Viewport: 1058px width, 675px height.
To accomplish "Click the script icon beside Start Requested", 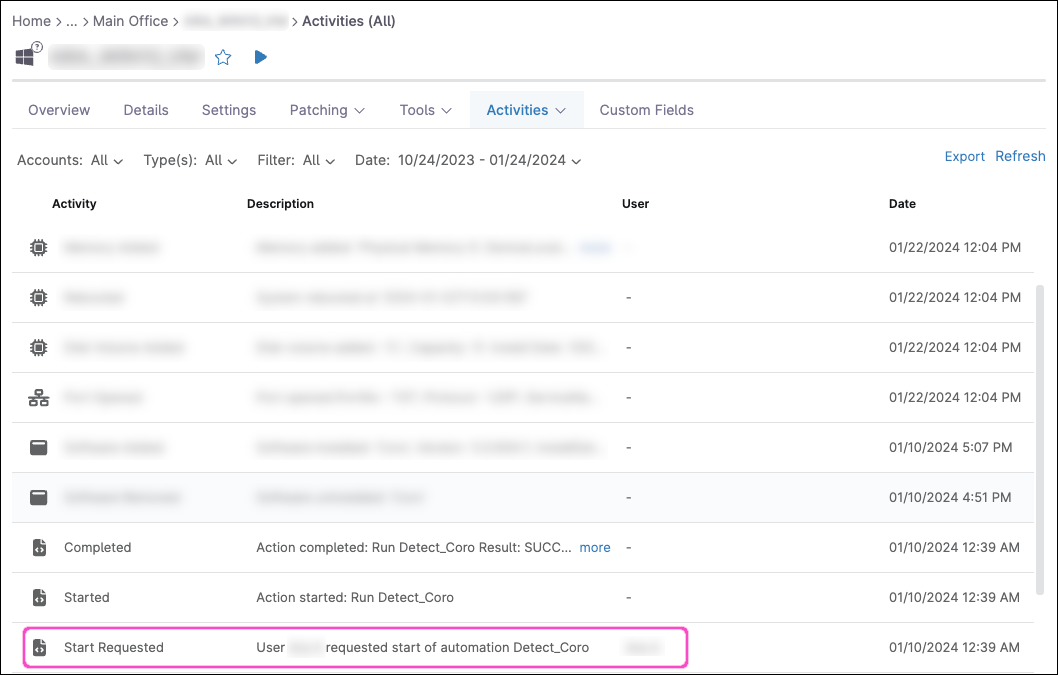I will coord(39,648).
